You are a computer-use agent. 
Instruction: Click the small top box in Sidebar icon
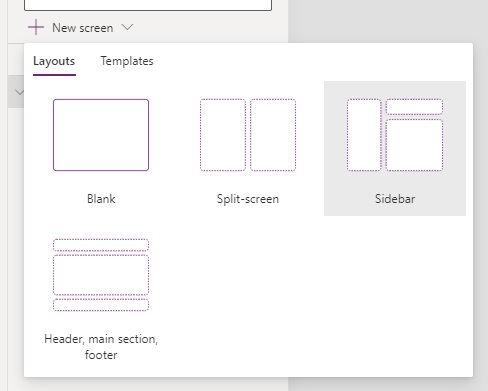pyautogui.click(x=414, y=107)
